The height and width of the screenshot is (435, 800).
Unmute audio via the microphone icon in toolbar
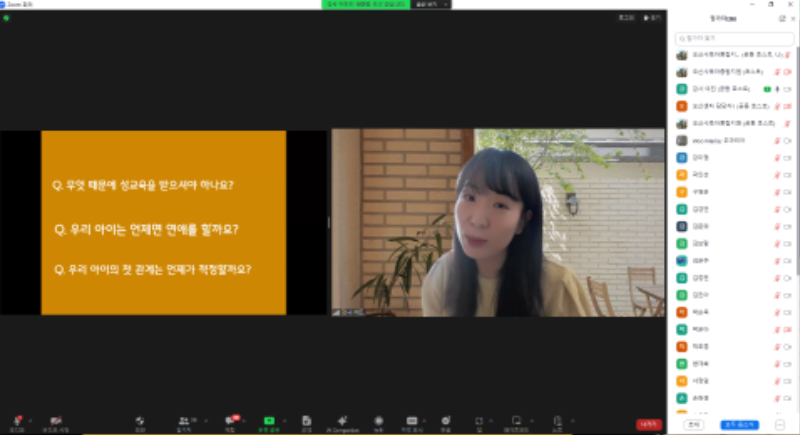tap(17, 421)
